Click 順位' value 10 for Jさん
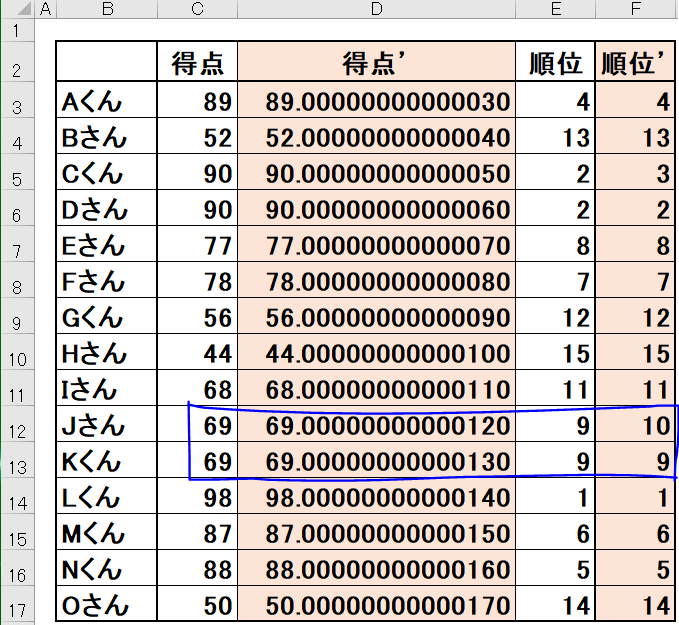 pyautogui.click(x=635, y=424)
